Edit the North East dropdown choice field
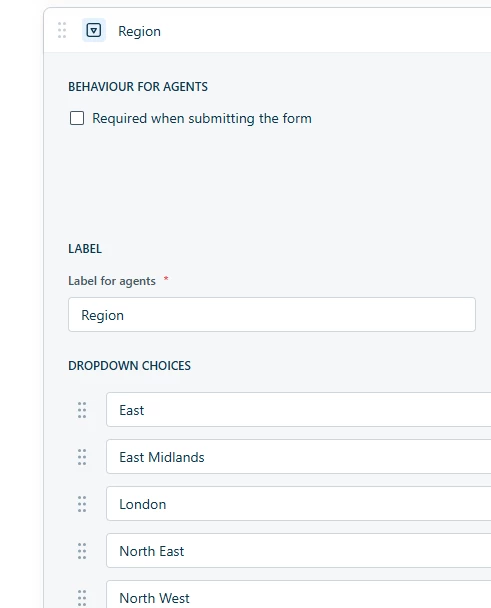 coord(299,550)
